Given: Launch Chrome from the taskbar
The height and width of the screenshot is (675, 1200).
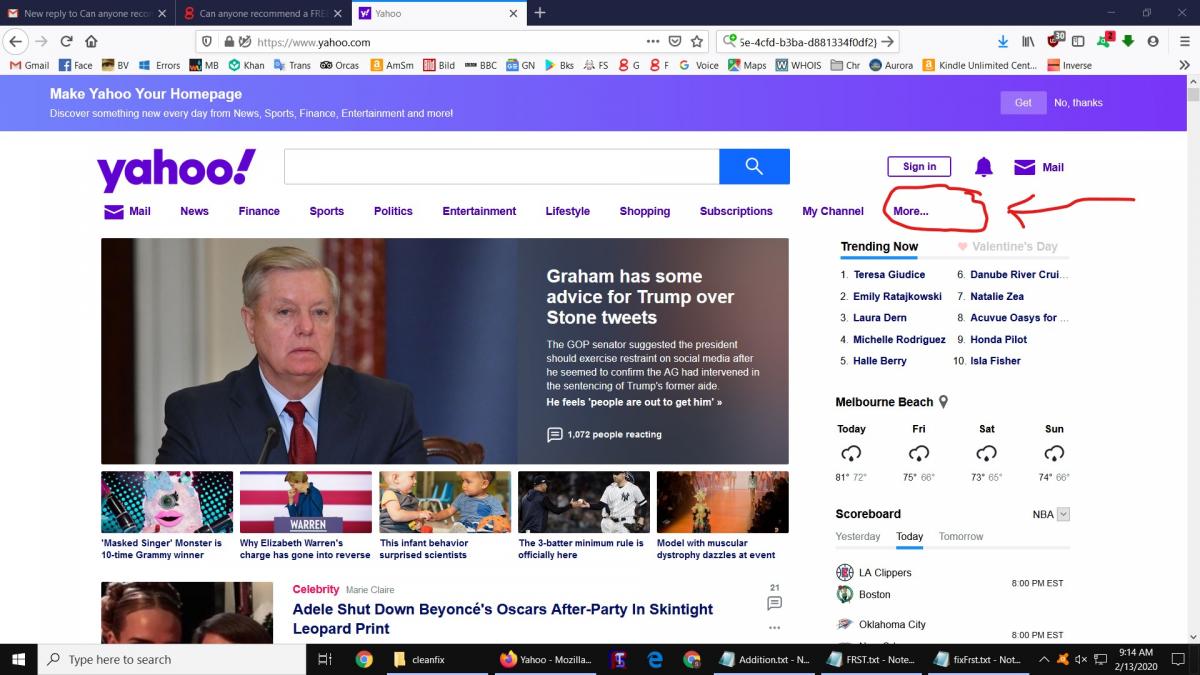Looking at the screenshot, I should click(x=364, y=659).
